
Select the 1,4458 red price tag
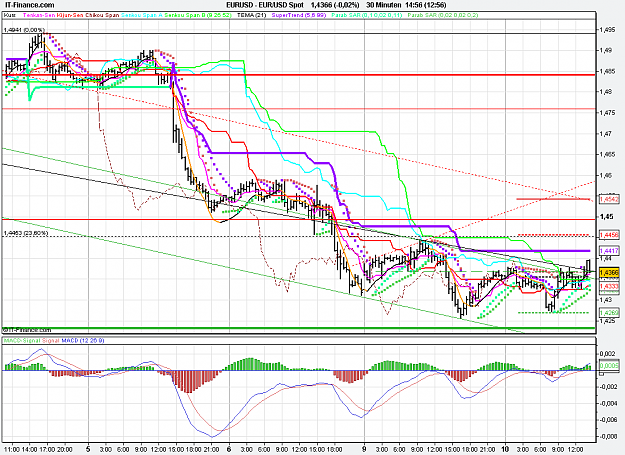(609, 235)
